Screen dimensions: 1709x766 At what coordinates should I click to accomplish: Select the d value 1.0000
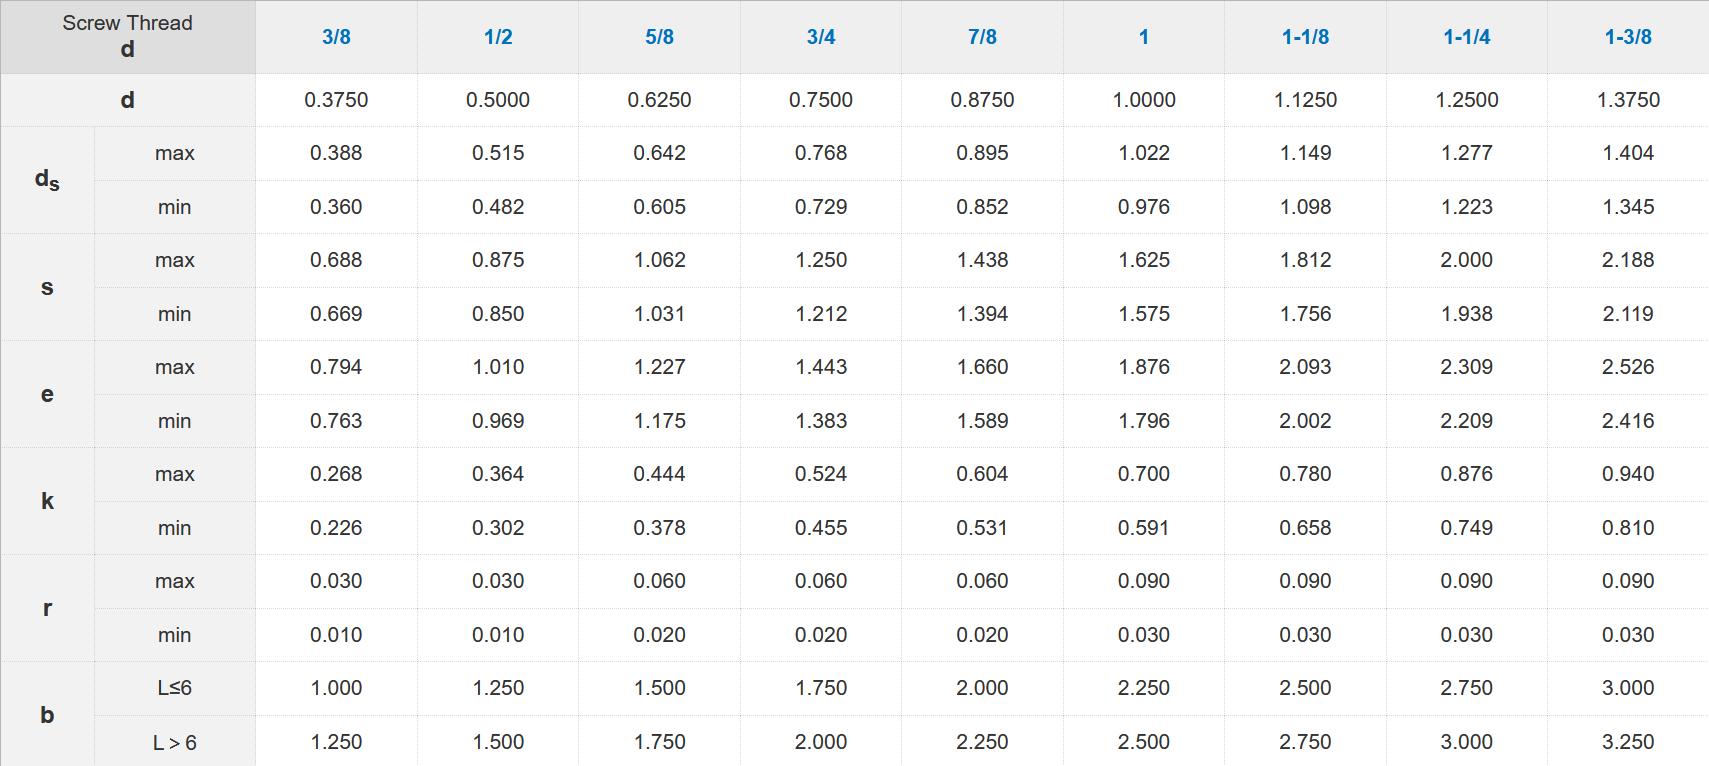click(1144, 100)
